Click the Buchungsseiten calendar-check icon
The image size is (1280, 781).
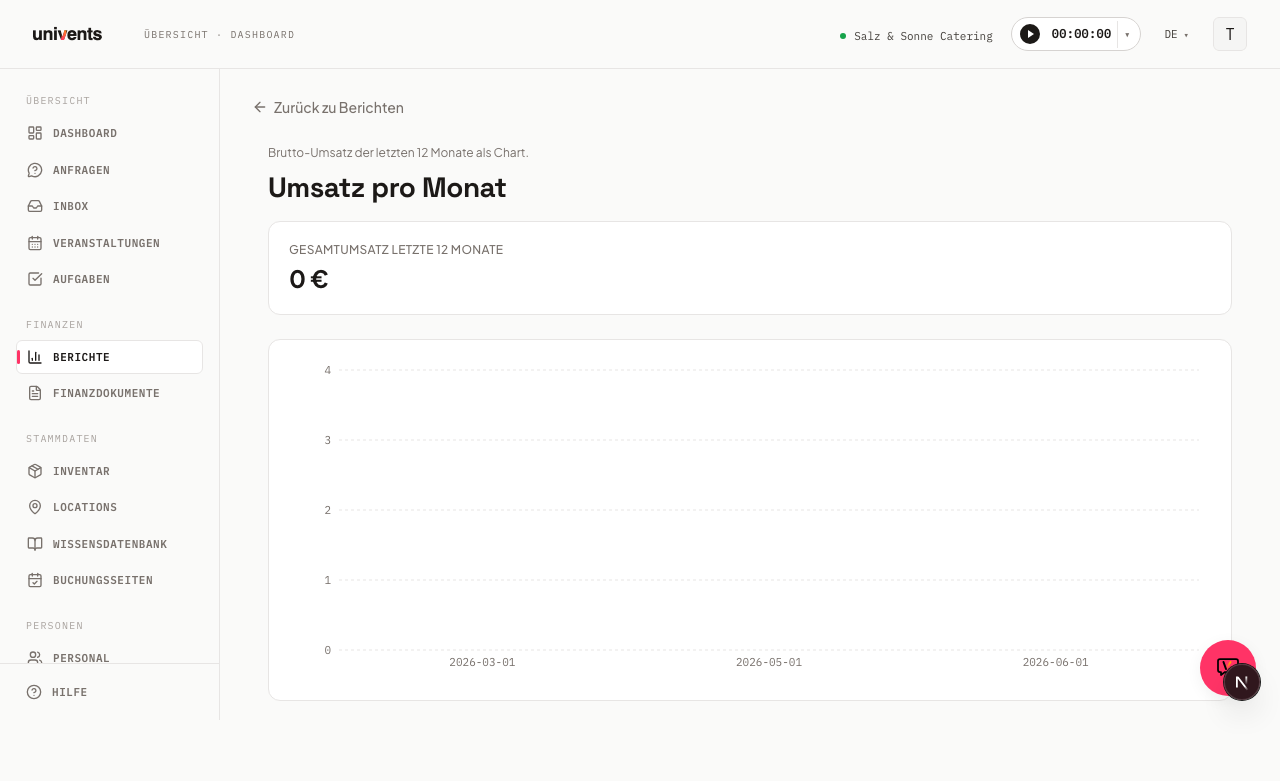click(x=35, y=580)
